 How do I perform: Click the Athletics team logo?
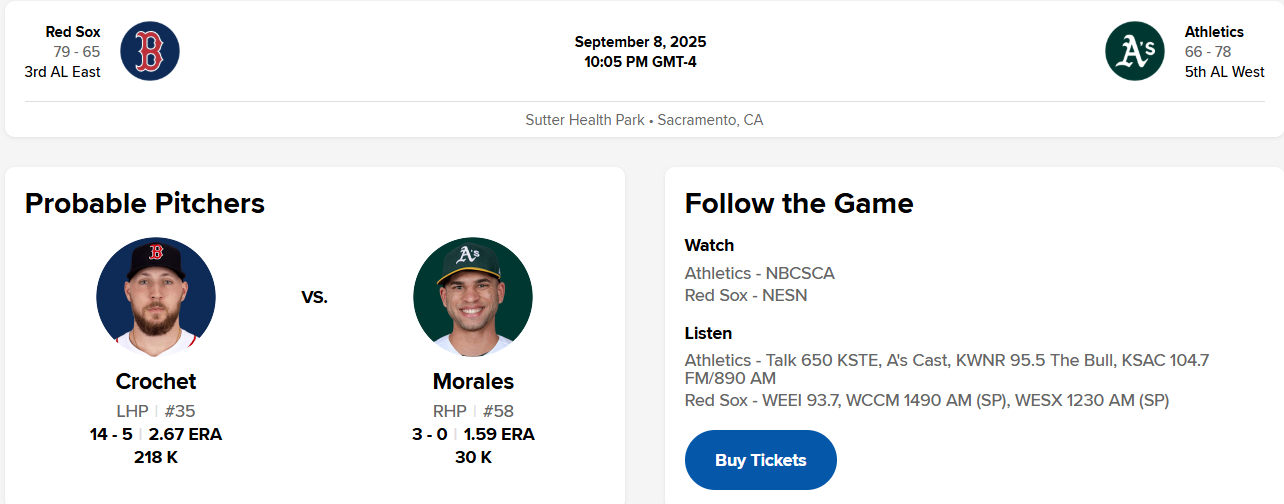click(1135, 51)
